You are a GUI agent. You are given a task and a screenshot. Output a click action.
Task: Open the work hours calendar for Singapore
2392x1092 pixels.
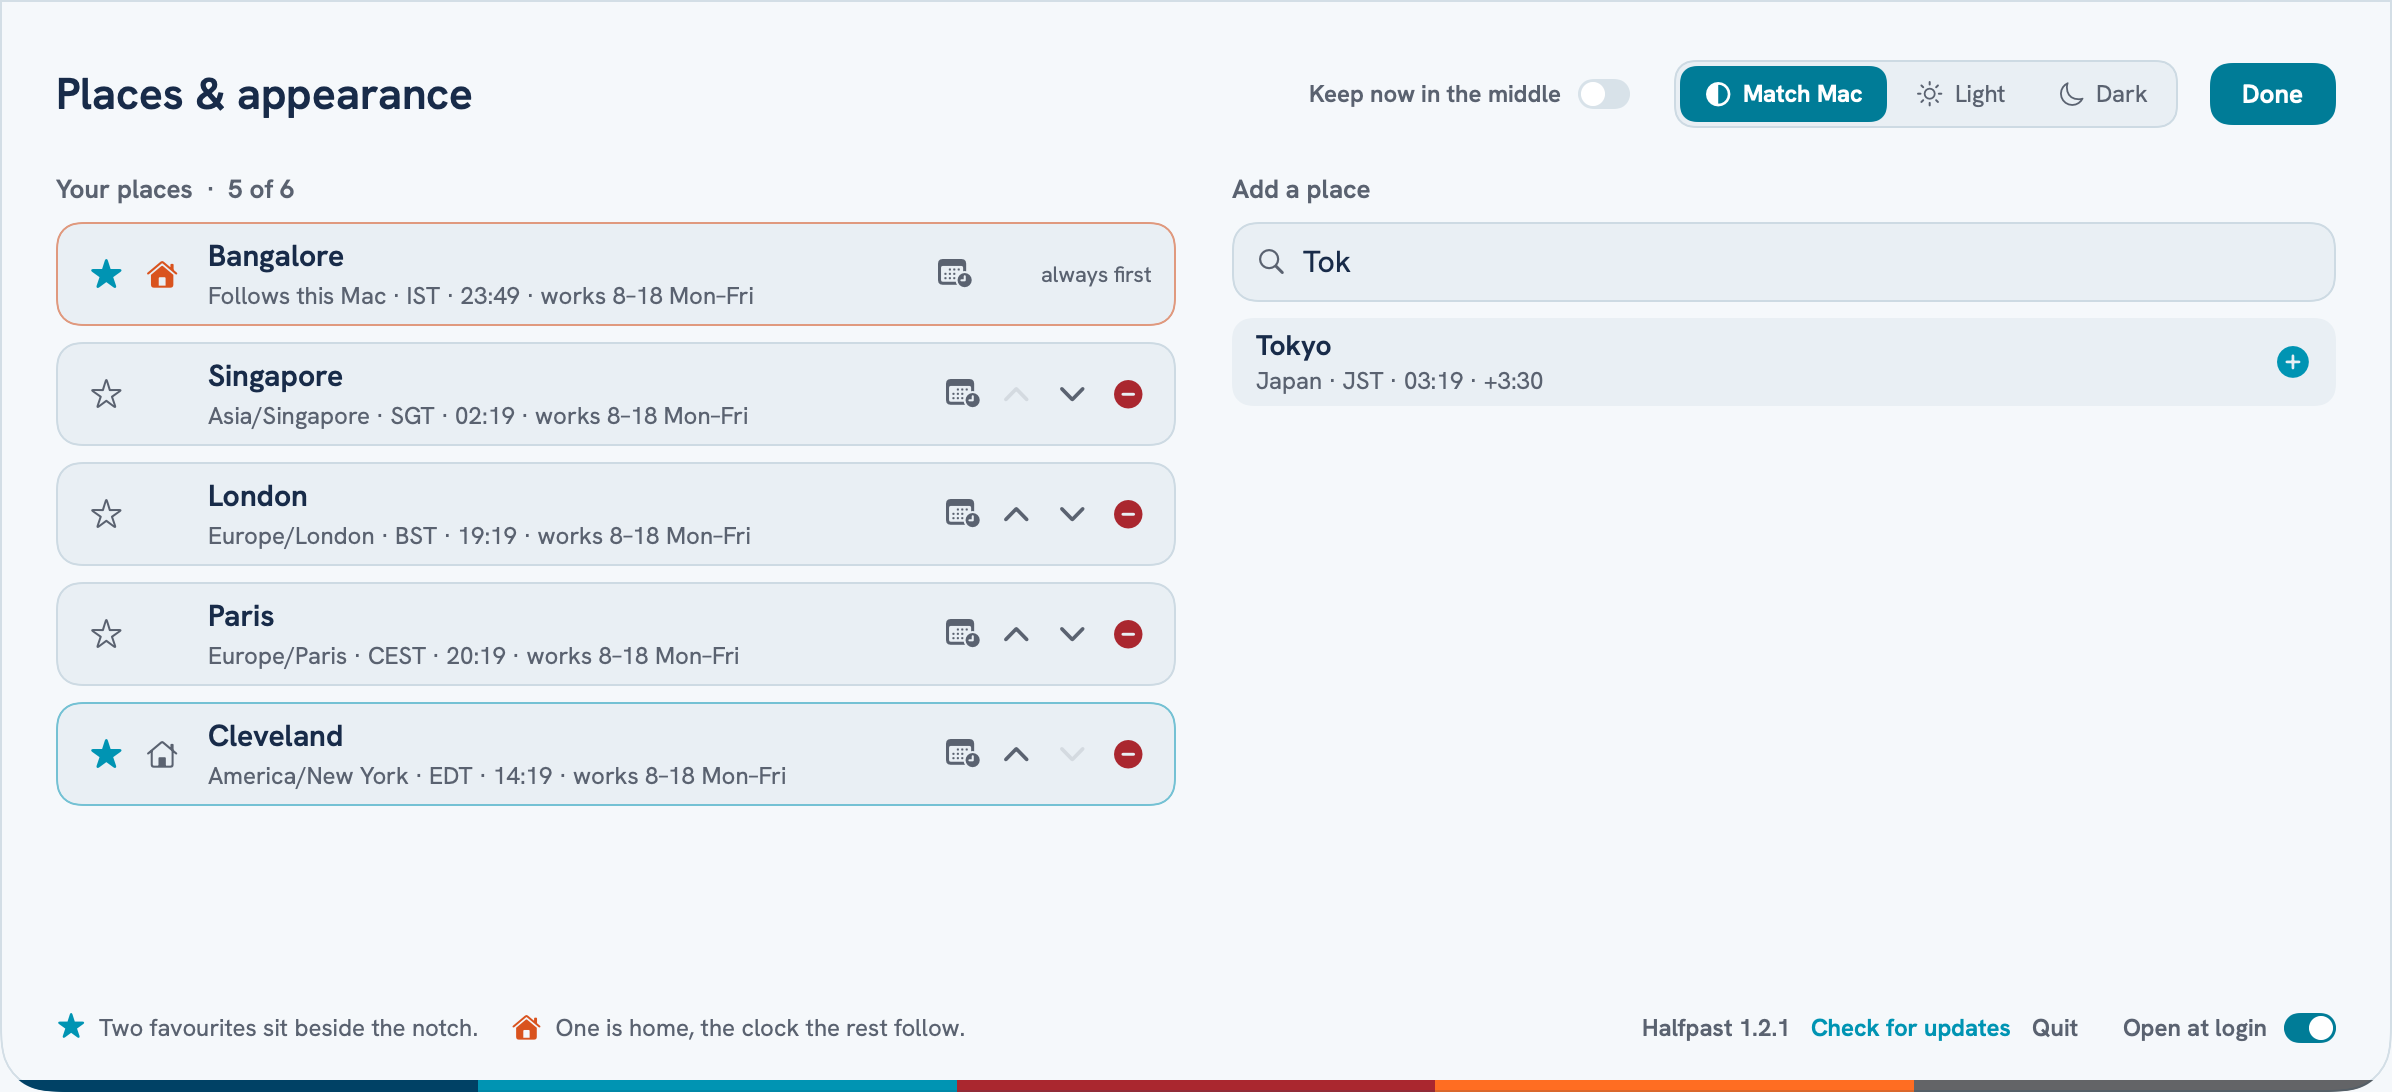[962, 393]
